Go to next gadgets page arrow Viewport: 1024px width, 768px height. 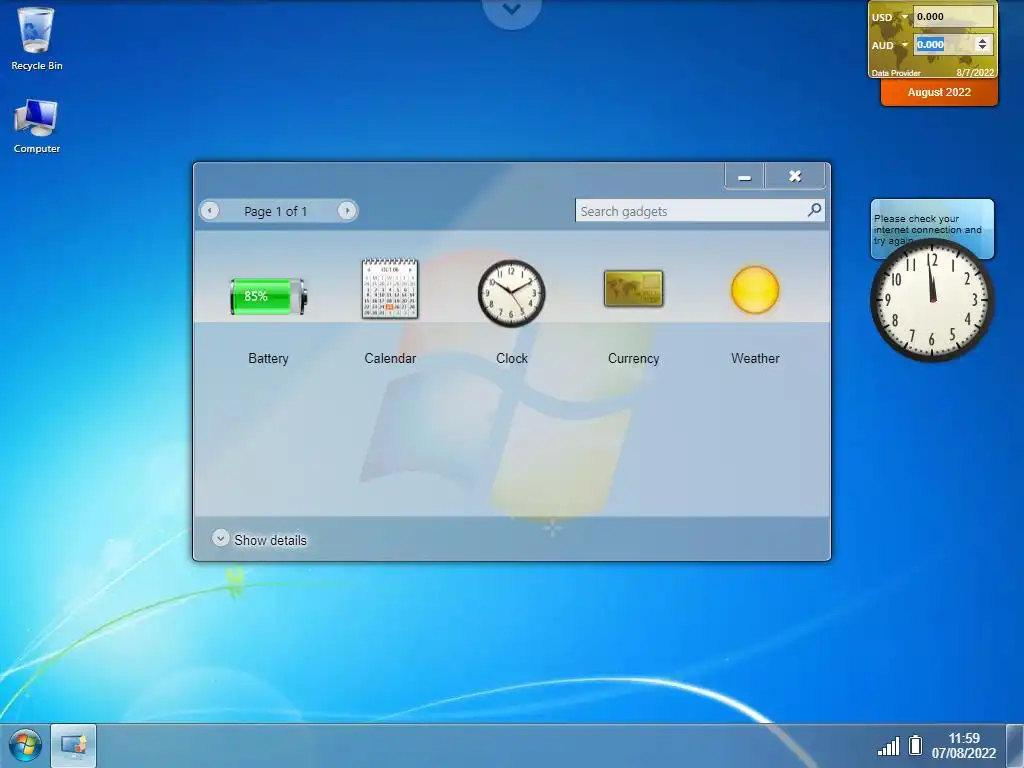coord(347,210)
